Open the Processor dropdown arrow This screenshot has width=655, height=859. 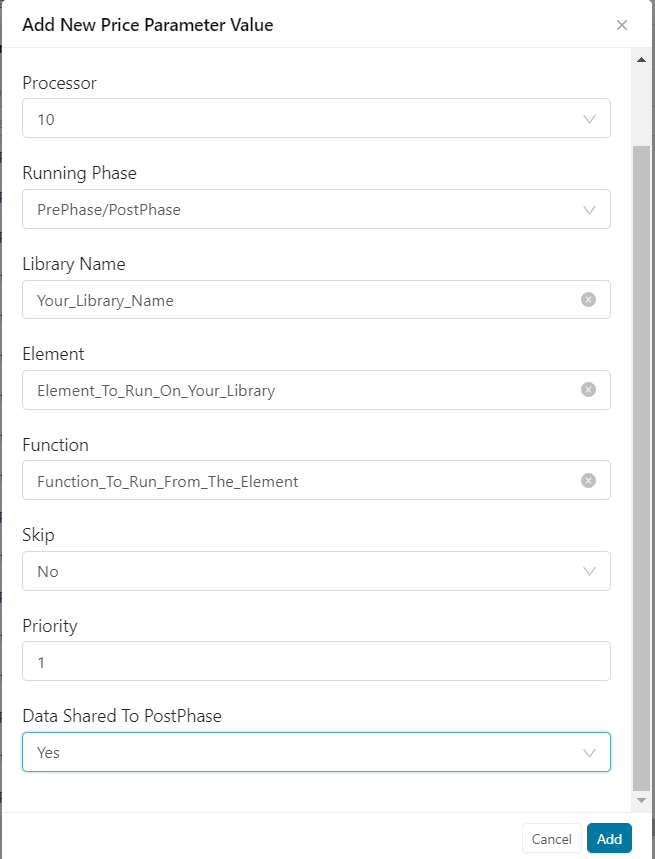click(589, 119)
